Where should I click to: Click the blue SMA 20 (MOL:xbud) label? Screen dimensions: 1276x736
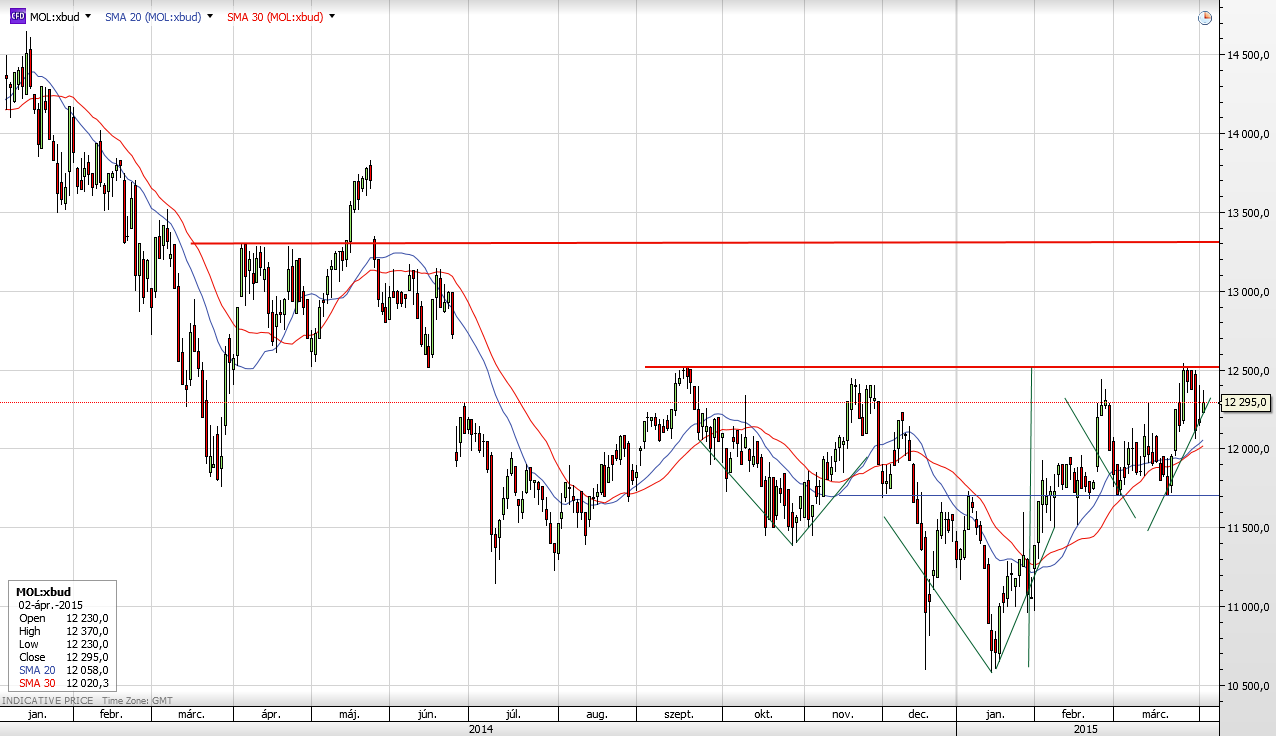click(x=153, y=17)
